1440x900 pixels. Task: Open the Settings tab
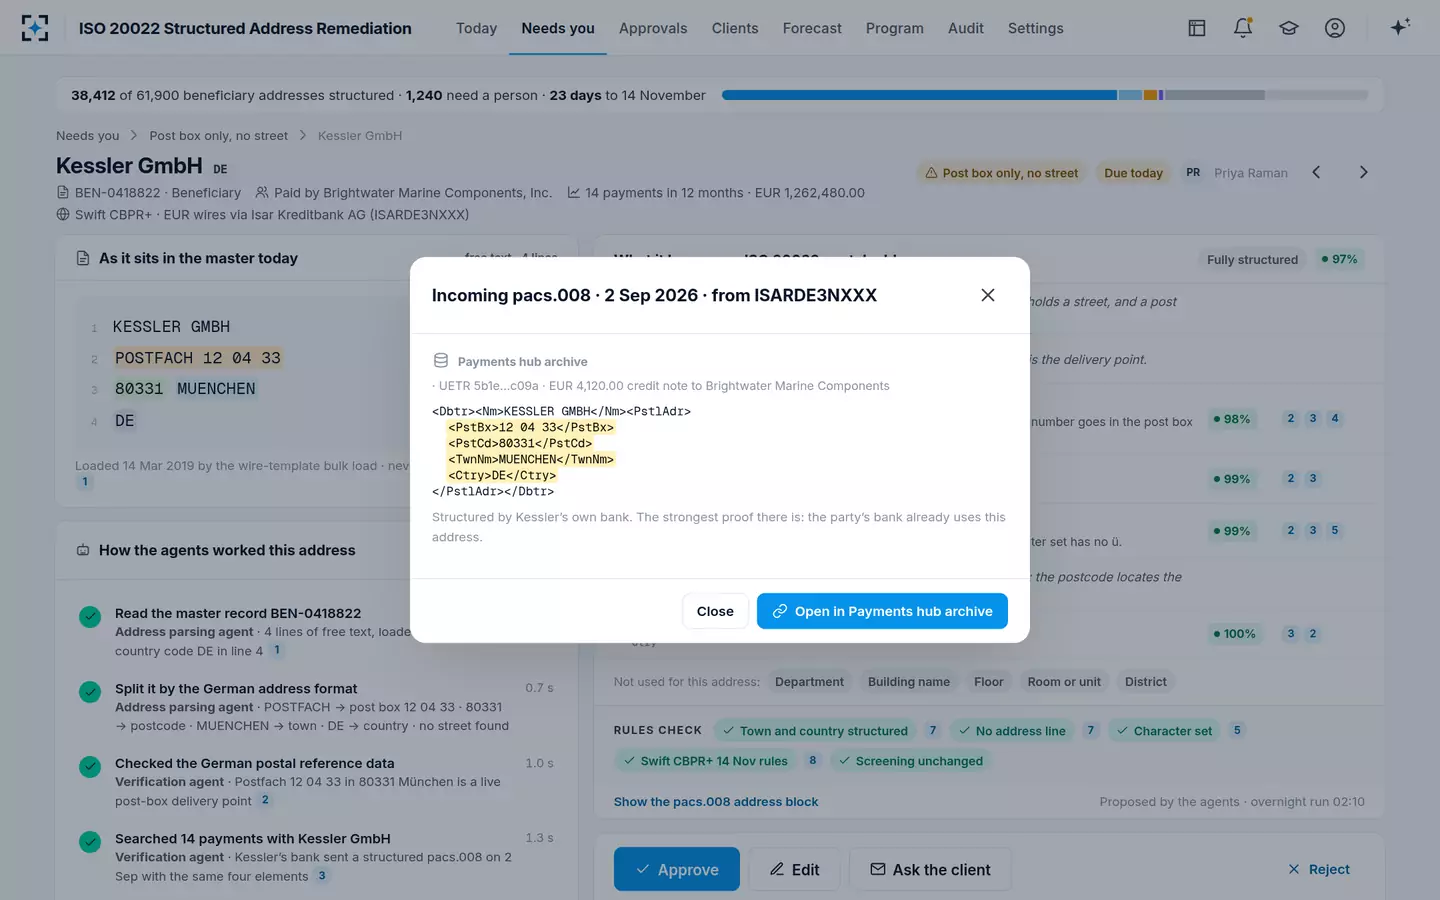(x=1036, y=28)
